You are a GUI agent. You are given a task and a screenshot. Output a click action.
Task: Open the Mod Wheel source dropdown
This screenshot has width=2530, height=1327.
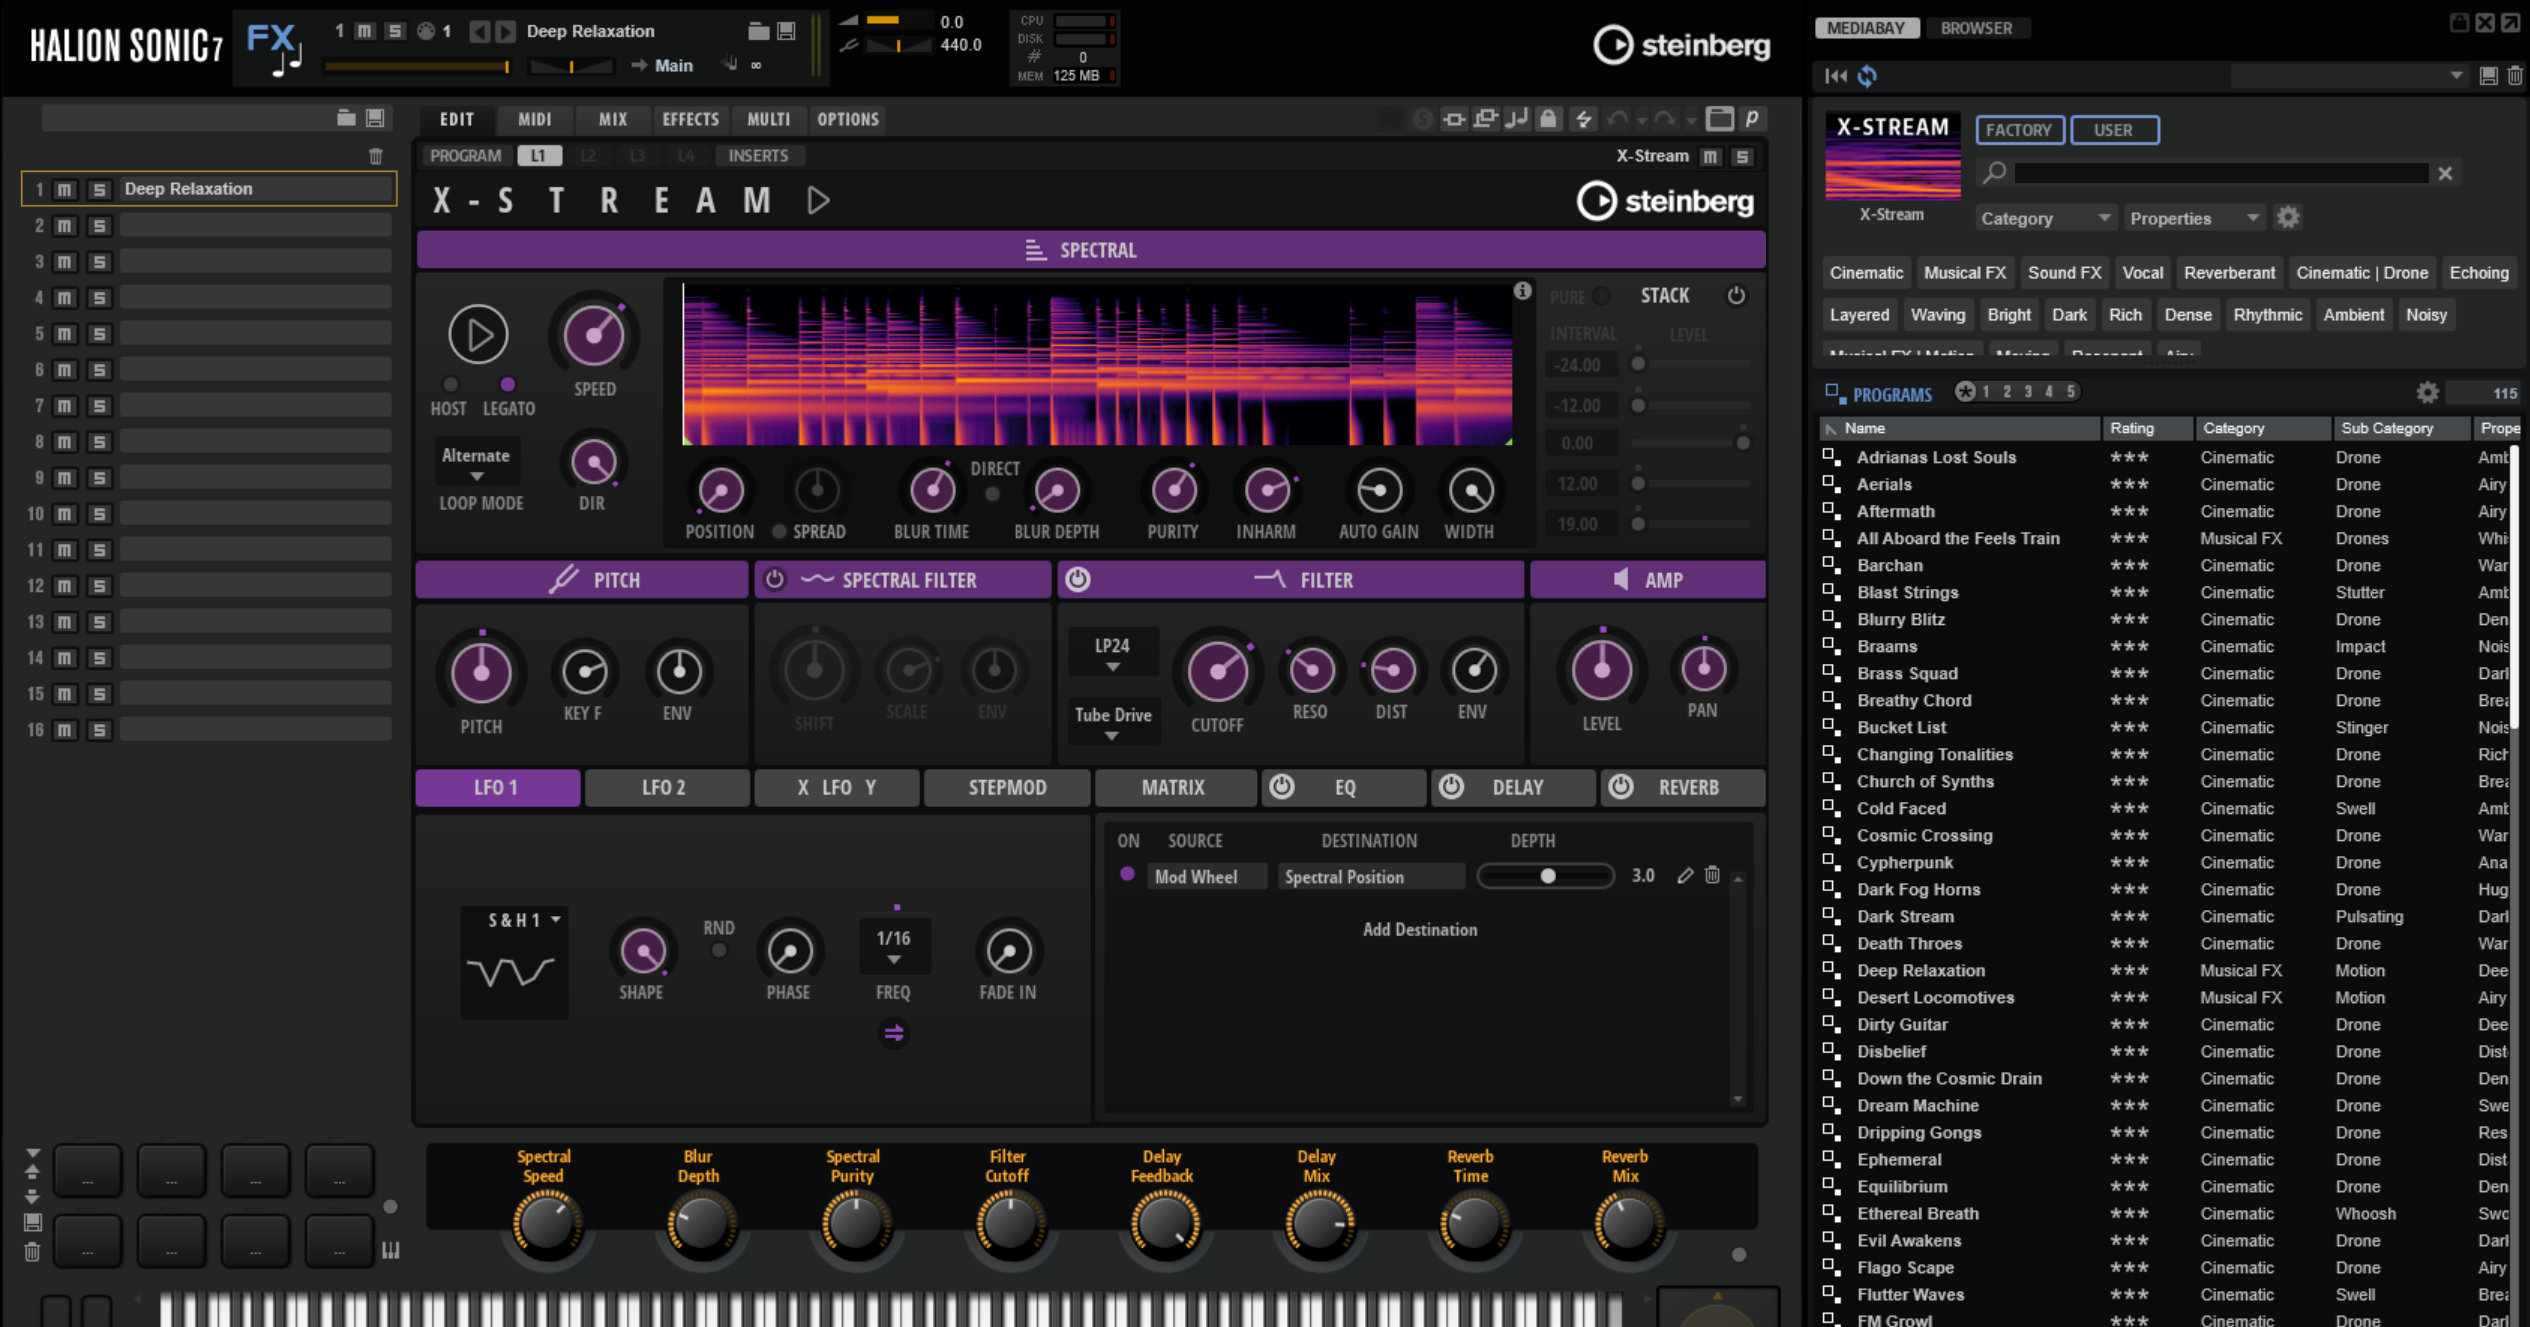1206,877
